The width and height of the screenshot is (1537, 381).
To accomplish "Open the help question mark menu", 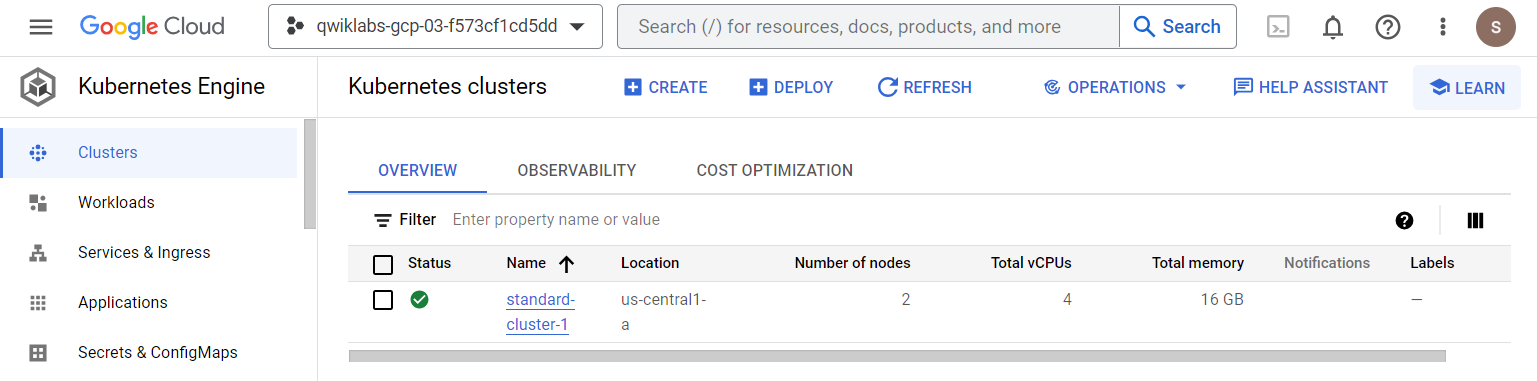I will (x=1388, y=27).
